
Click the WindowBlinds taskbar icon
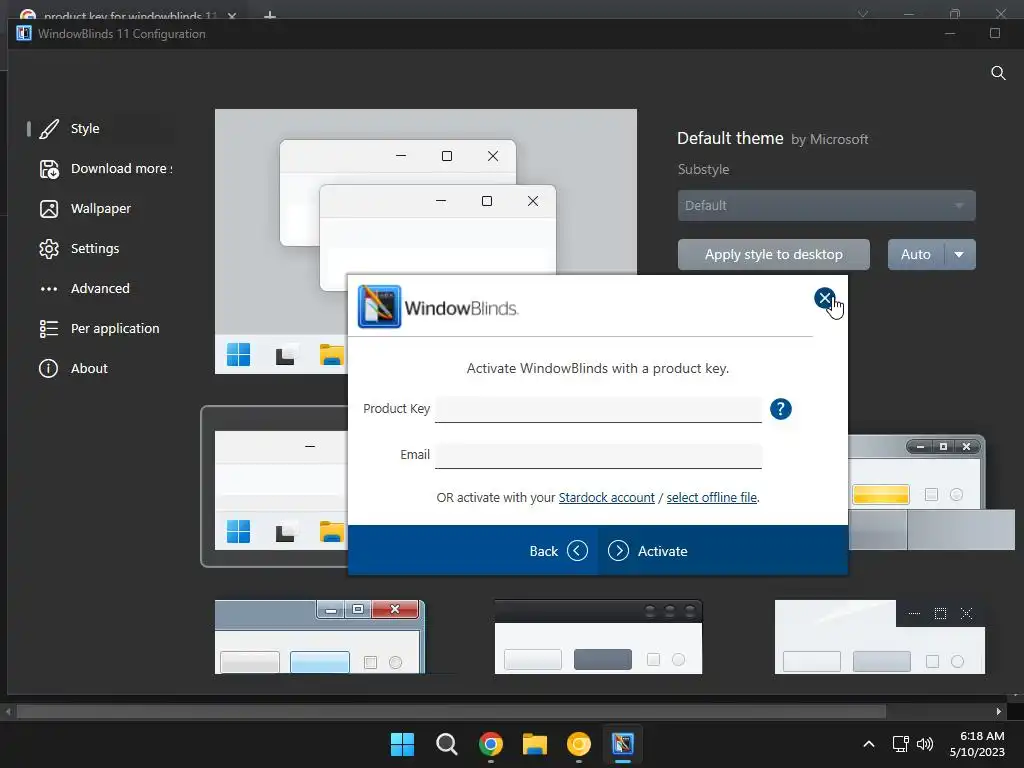click(622, 744)
